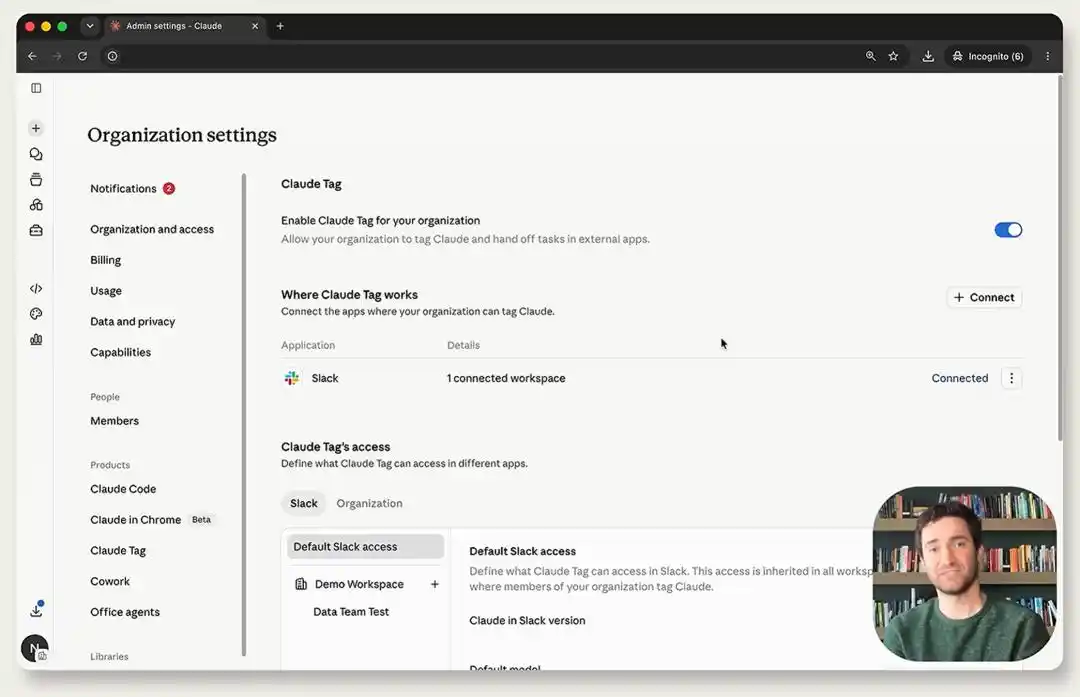
Task: Open the Slack row three-dot menu
Action: coord(1011,378)
